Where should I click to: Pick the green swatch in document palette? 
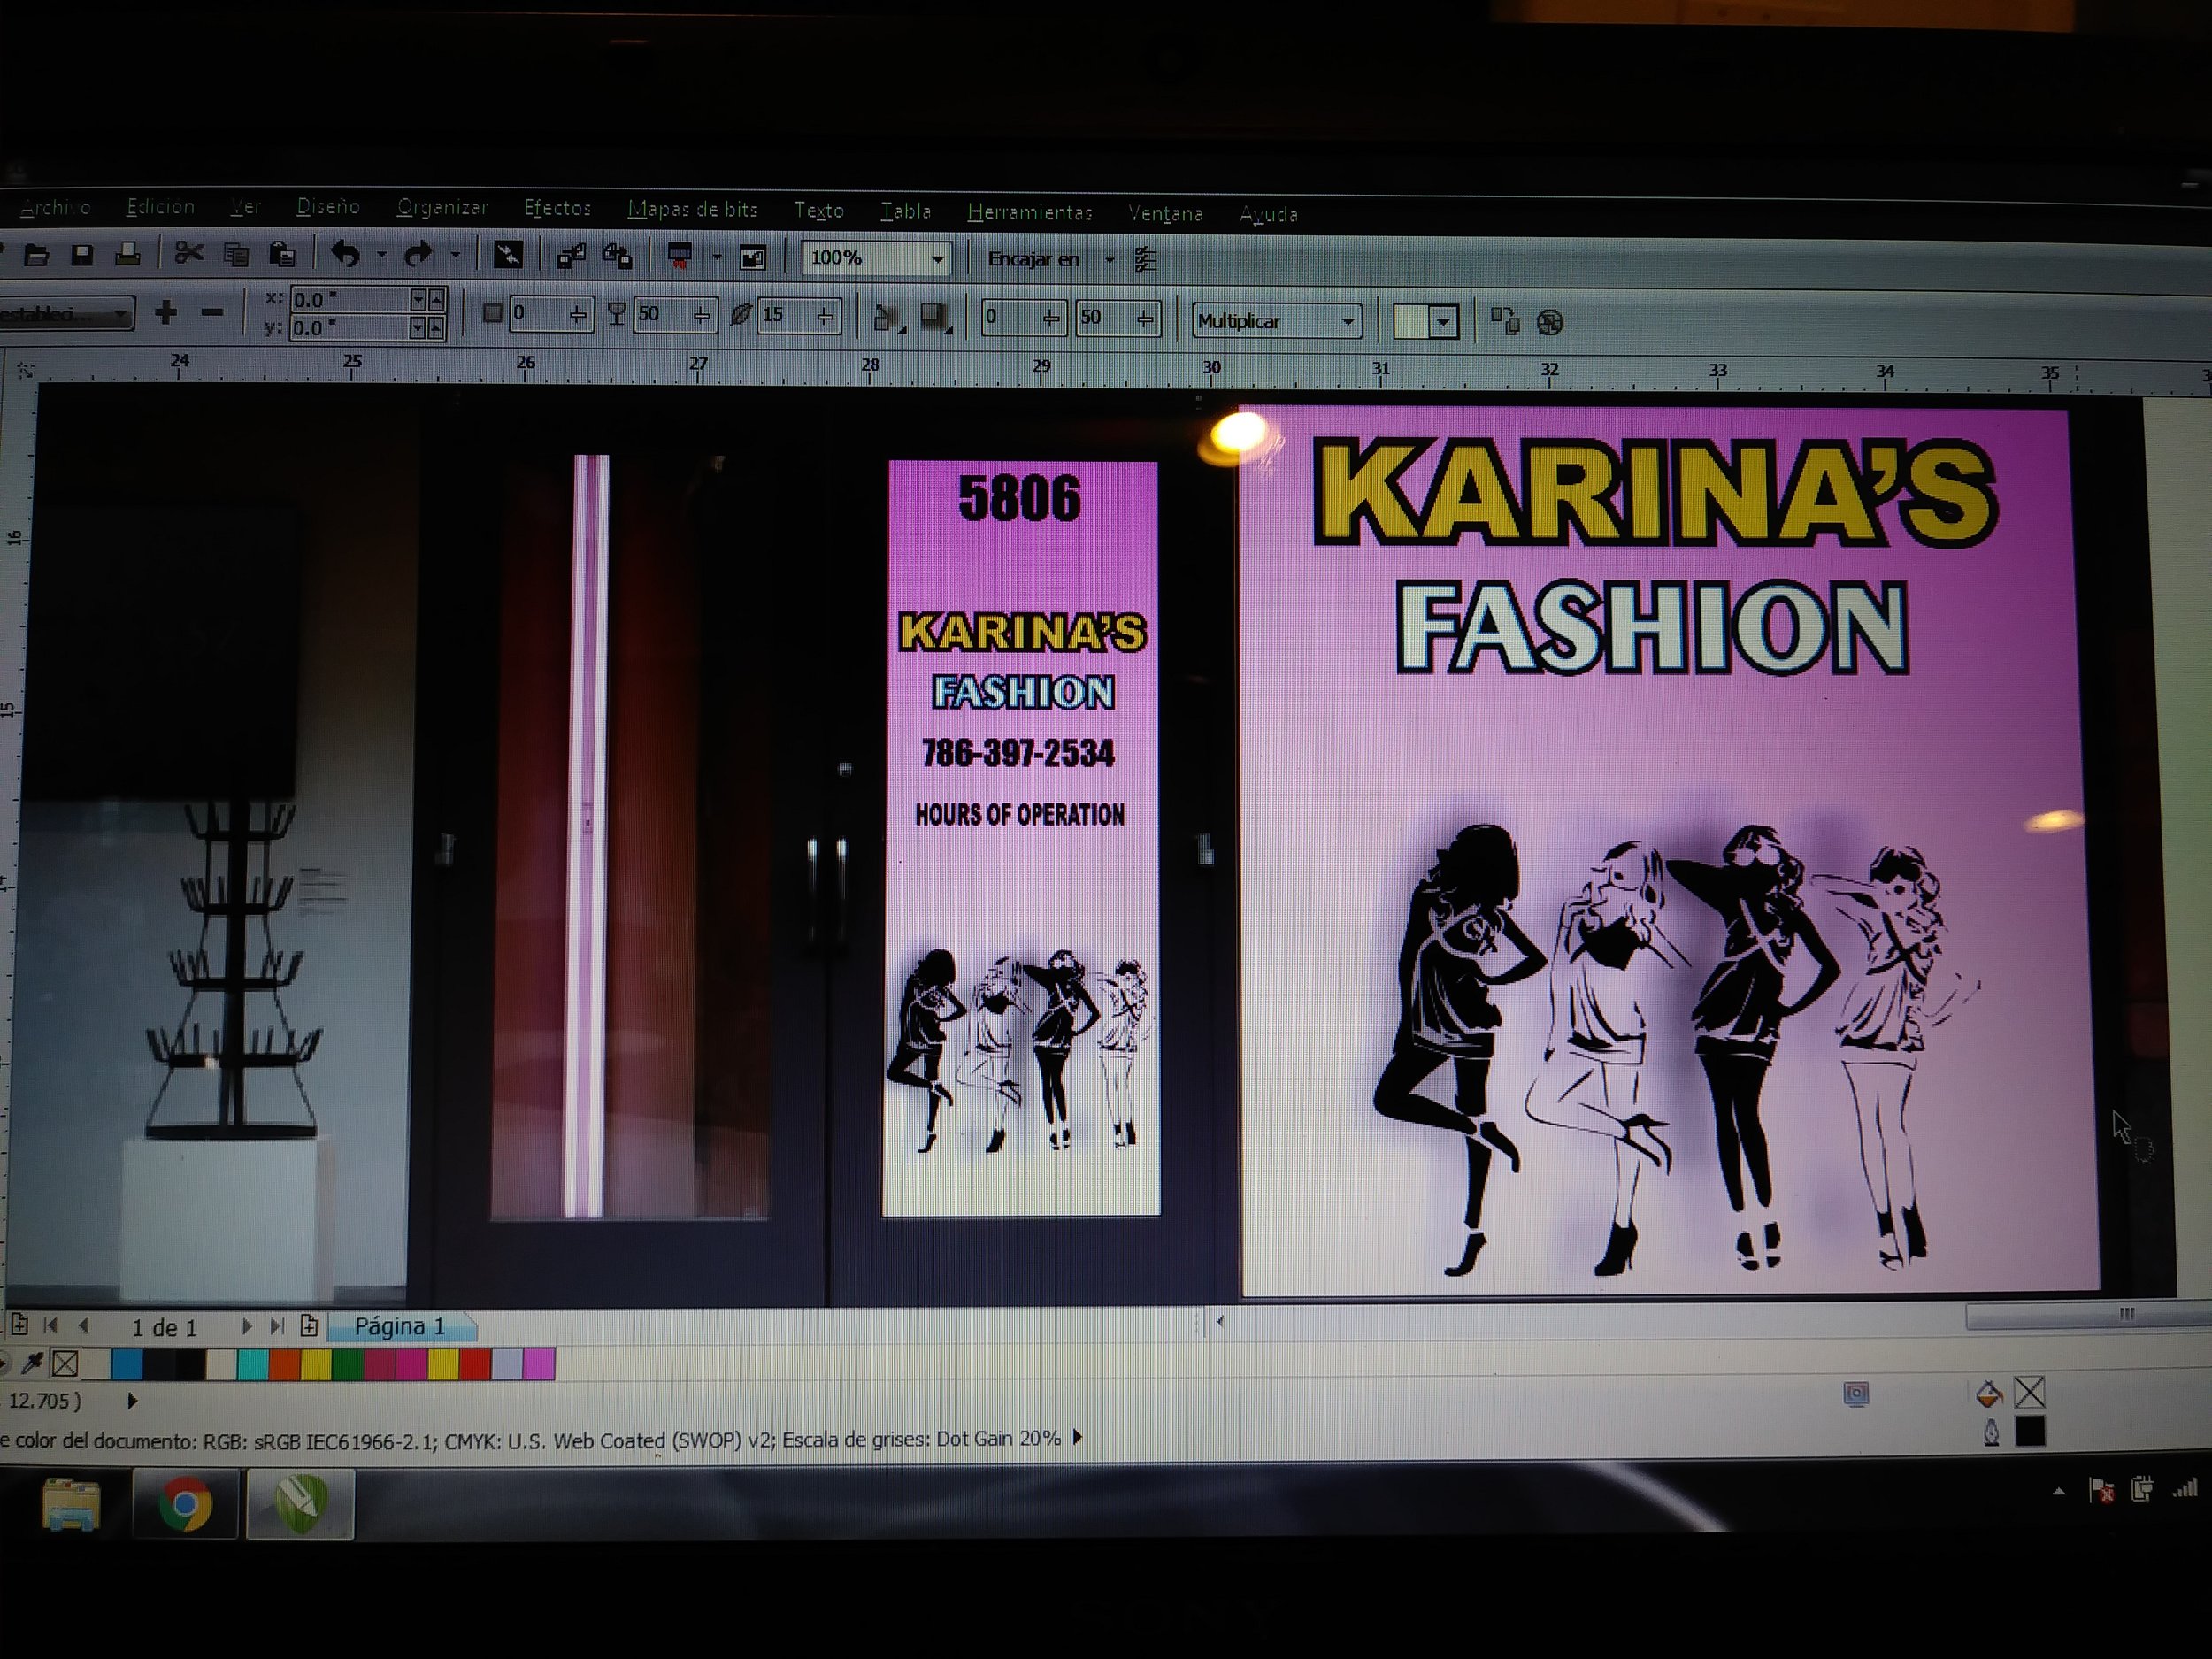coord(347,1364)
